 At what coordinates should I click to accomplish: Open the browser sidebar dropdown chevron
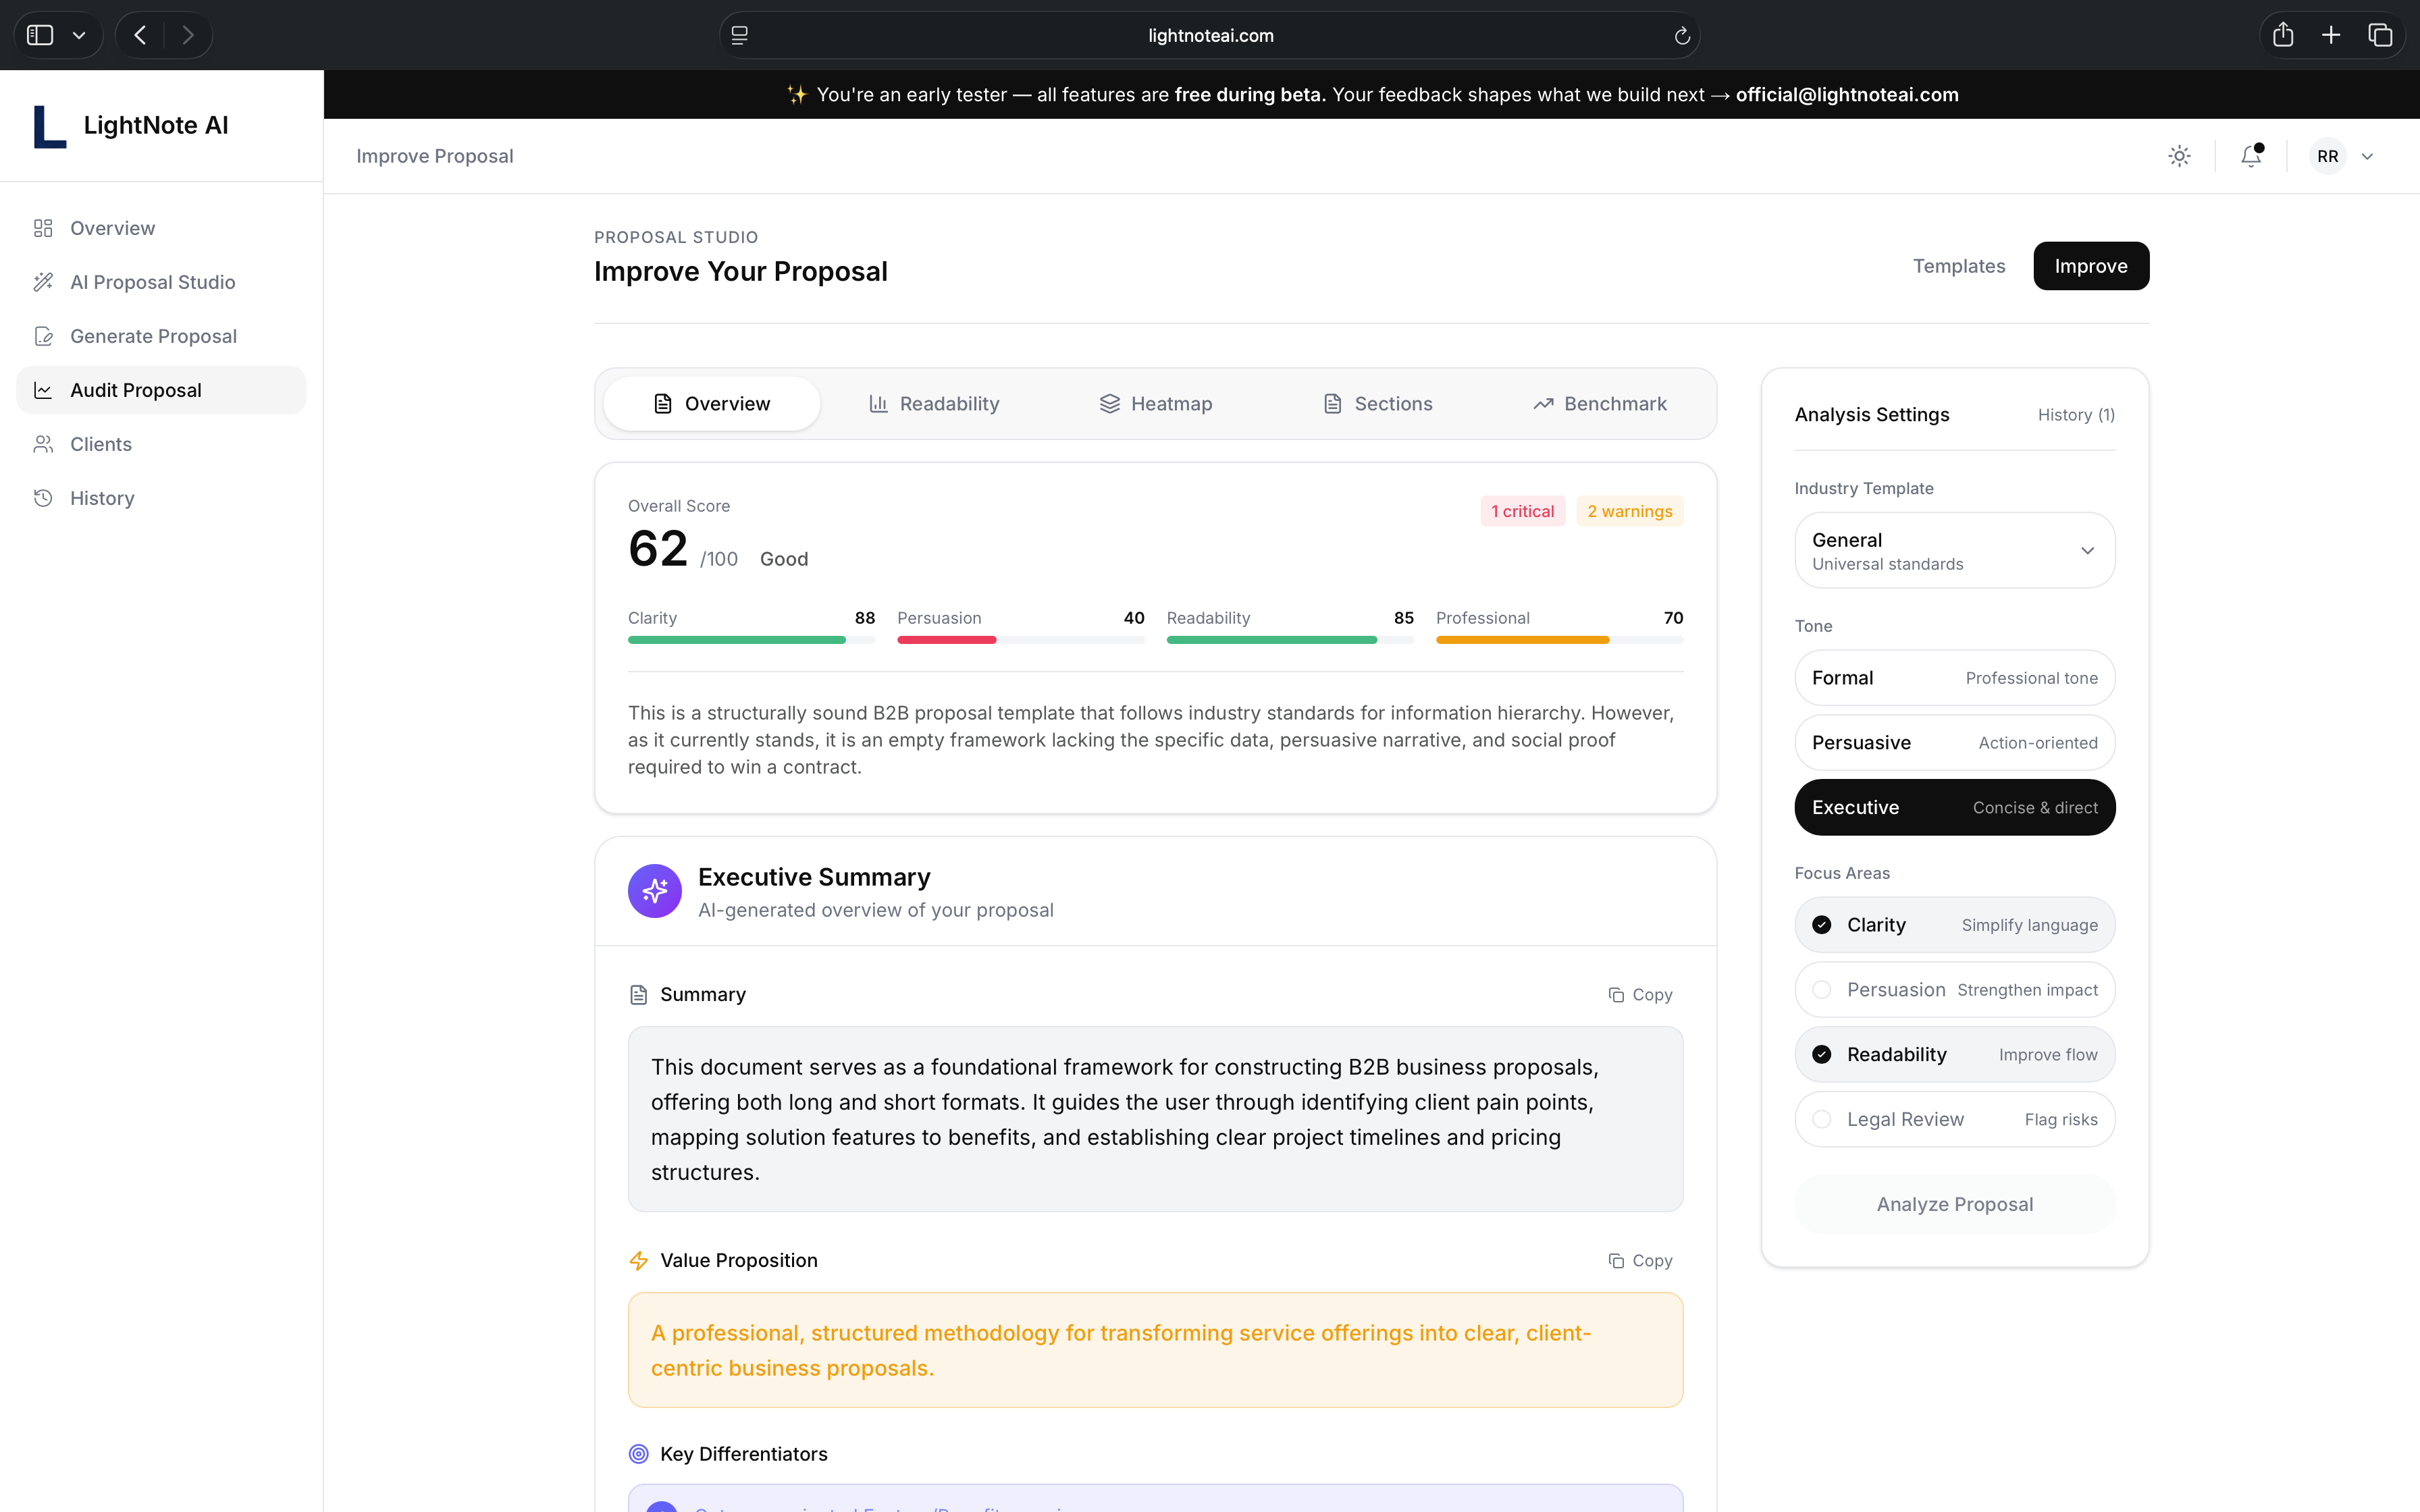[79, 36]
